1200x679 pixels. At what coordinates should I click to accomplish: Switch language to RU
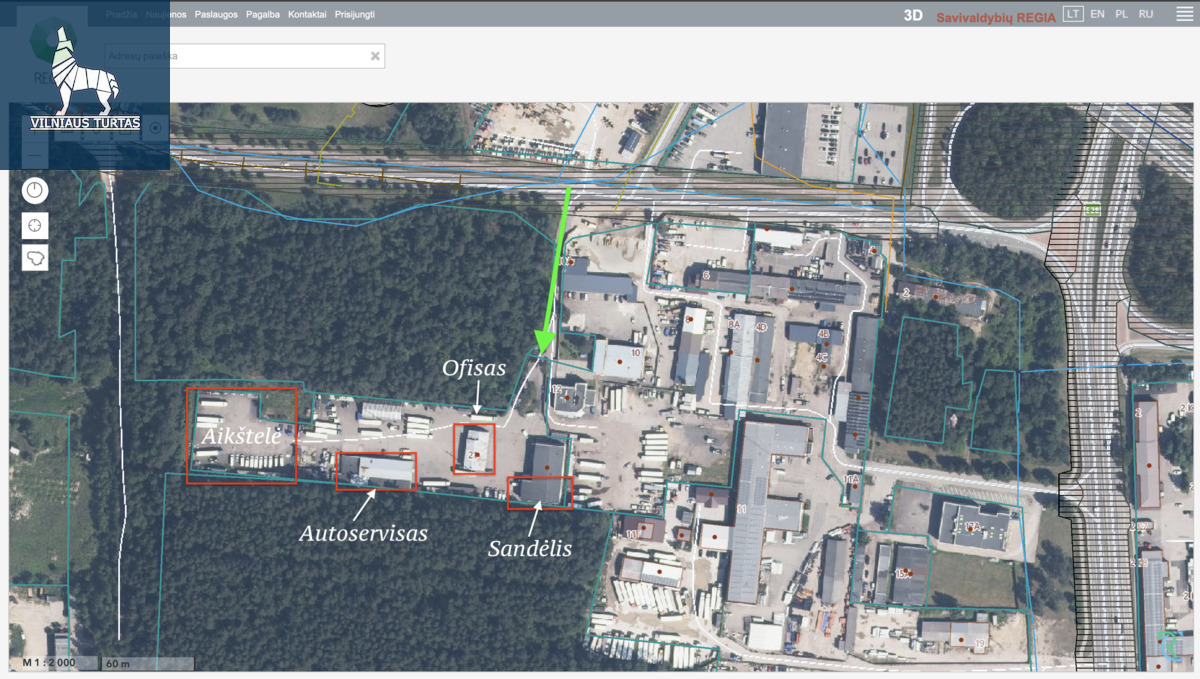pyautogui.click(x=1146, y=14)
